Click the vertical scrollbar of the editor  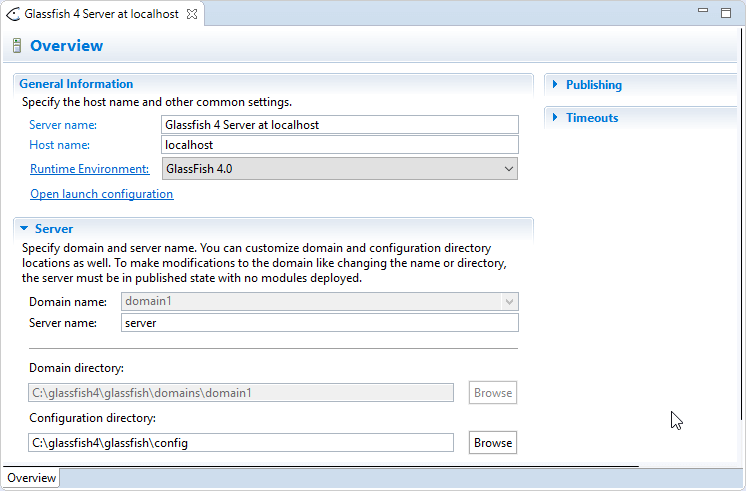[741, 224]
